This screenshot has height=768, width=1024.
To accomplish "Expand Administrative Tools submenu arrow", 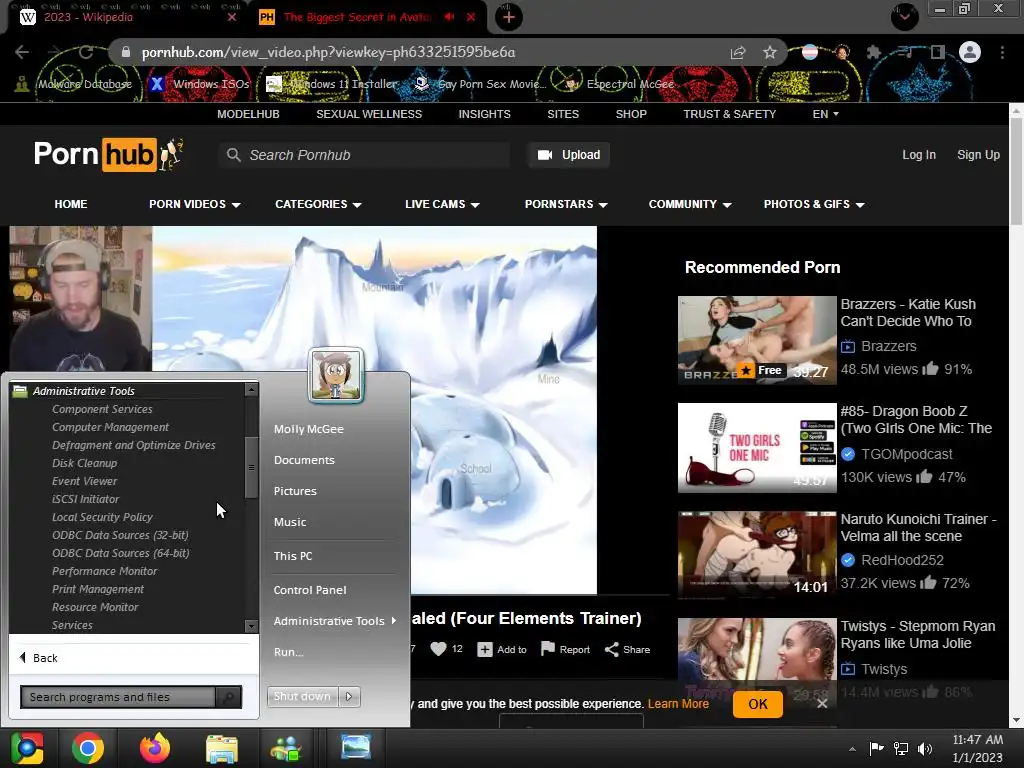I will [394, 620].
